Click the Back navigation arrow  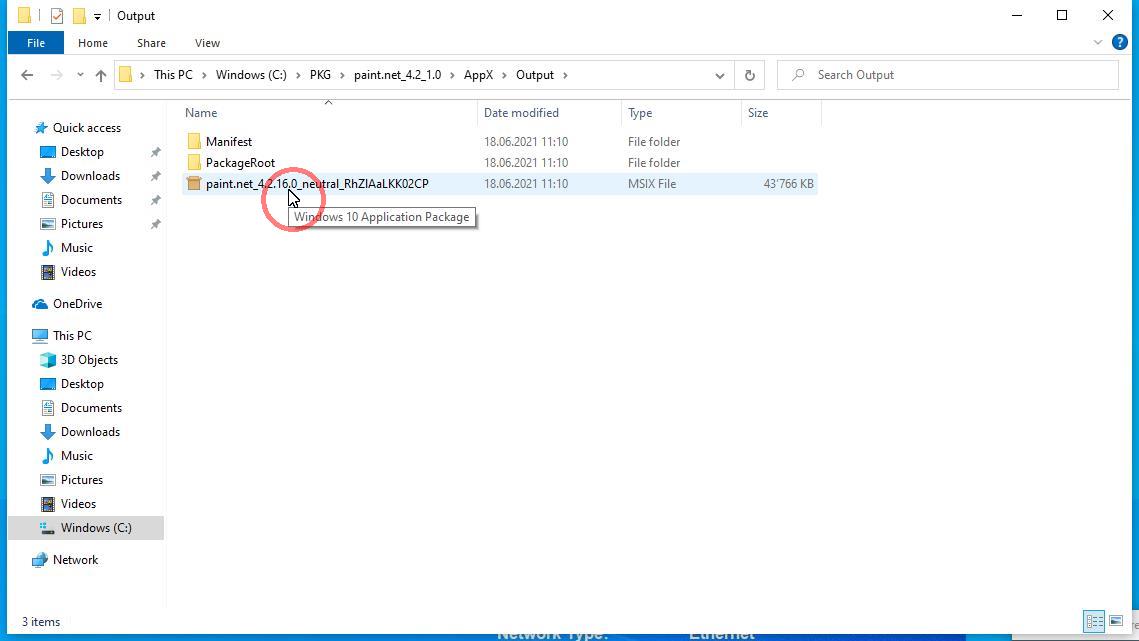point(27,75)
